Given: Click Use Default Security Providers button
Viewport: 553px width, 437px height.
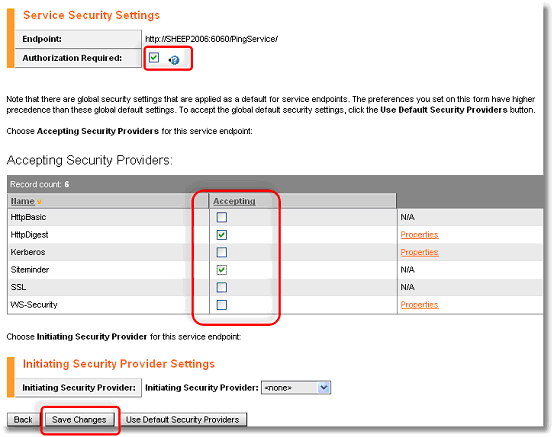Looking at the screenshot, I should click(183, 420).
